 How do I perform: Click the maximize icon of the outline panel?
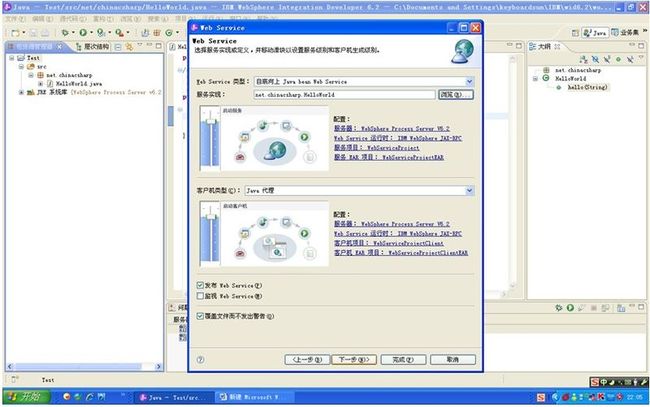tap(641, 46)
